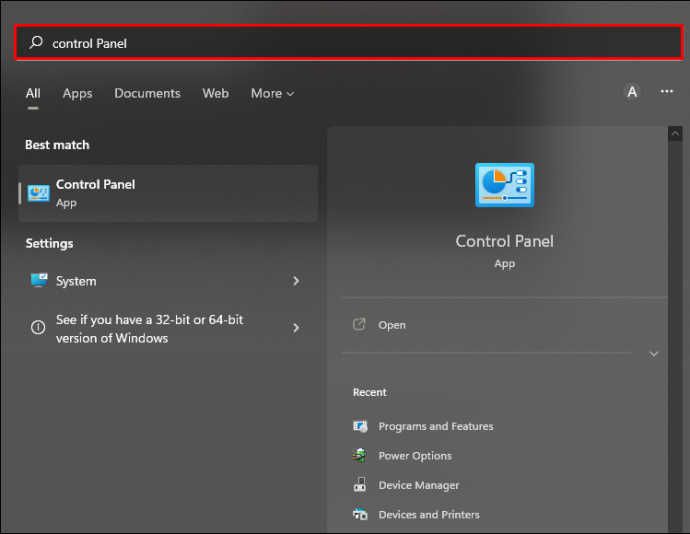This screenshot has height=534, width=690.
Task: Click the Settings section heading
Action: (49, 243)
